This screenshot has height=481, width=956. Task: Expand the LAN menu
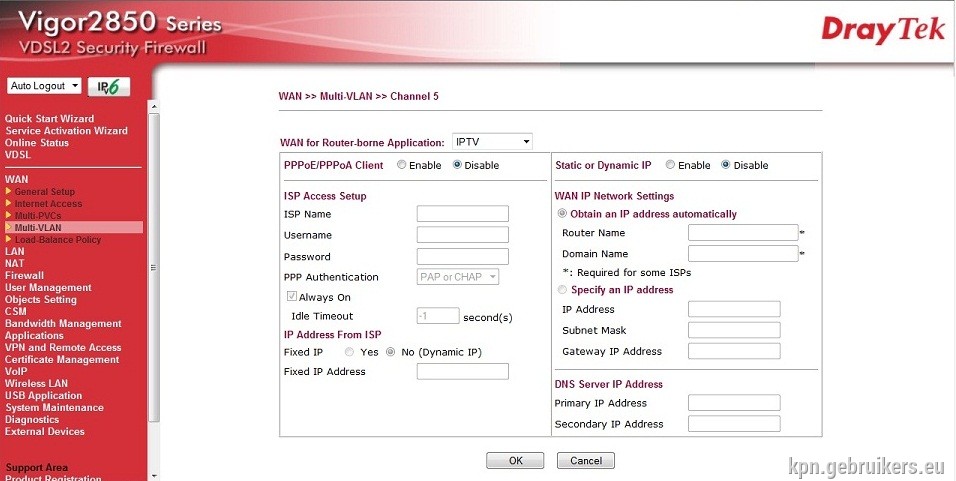tap(15, 251)
